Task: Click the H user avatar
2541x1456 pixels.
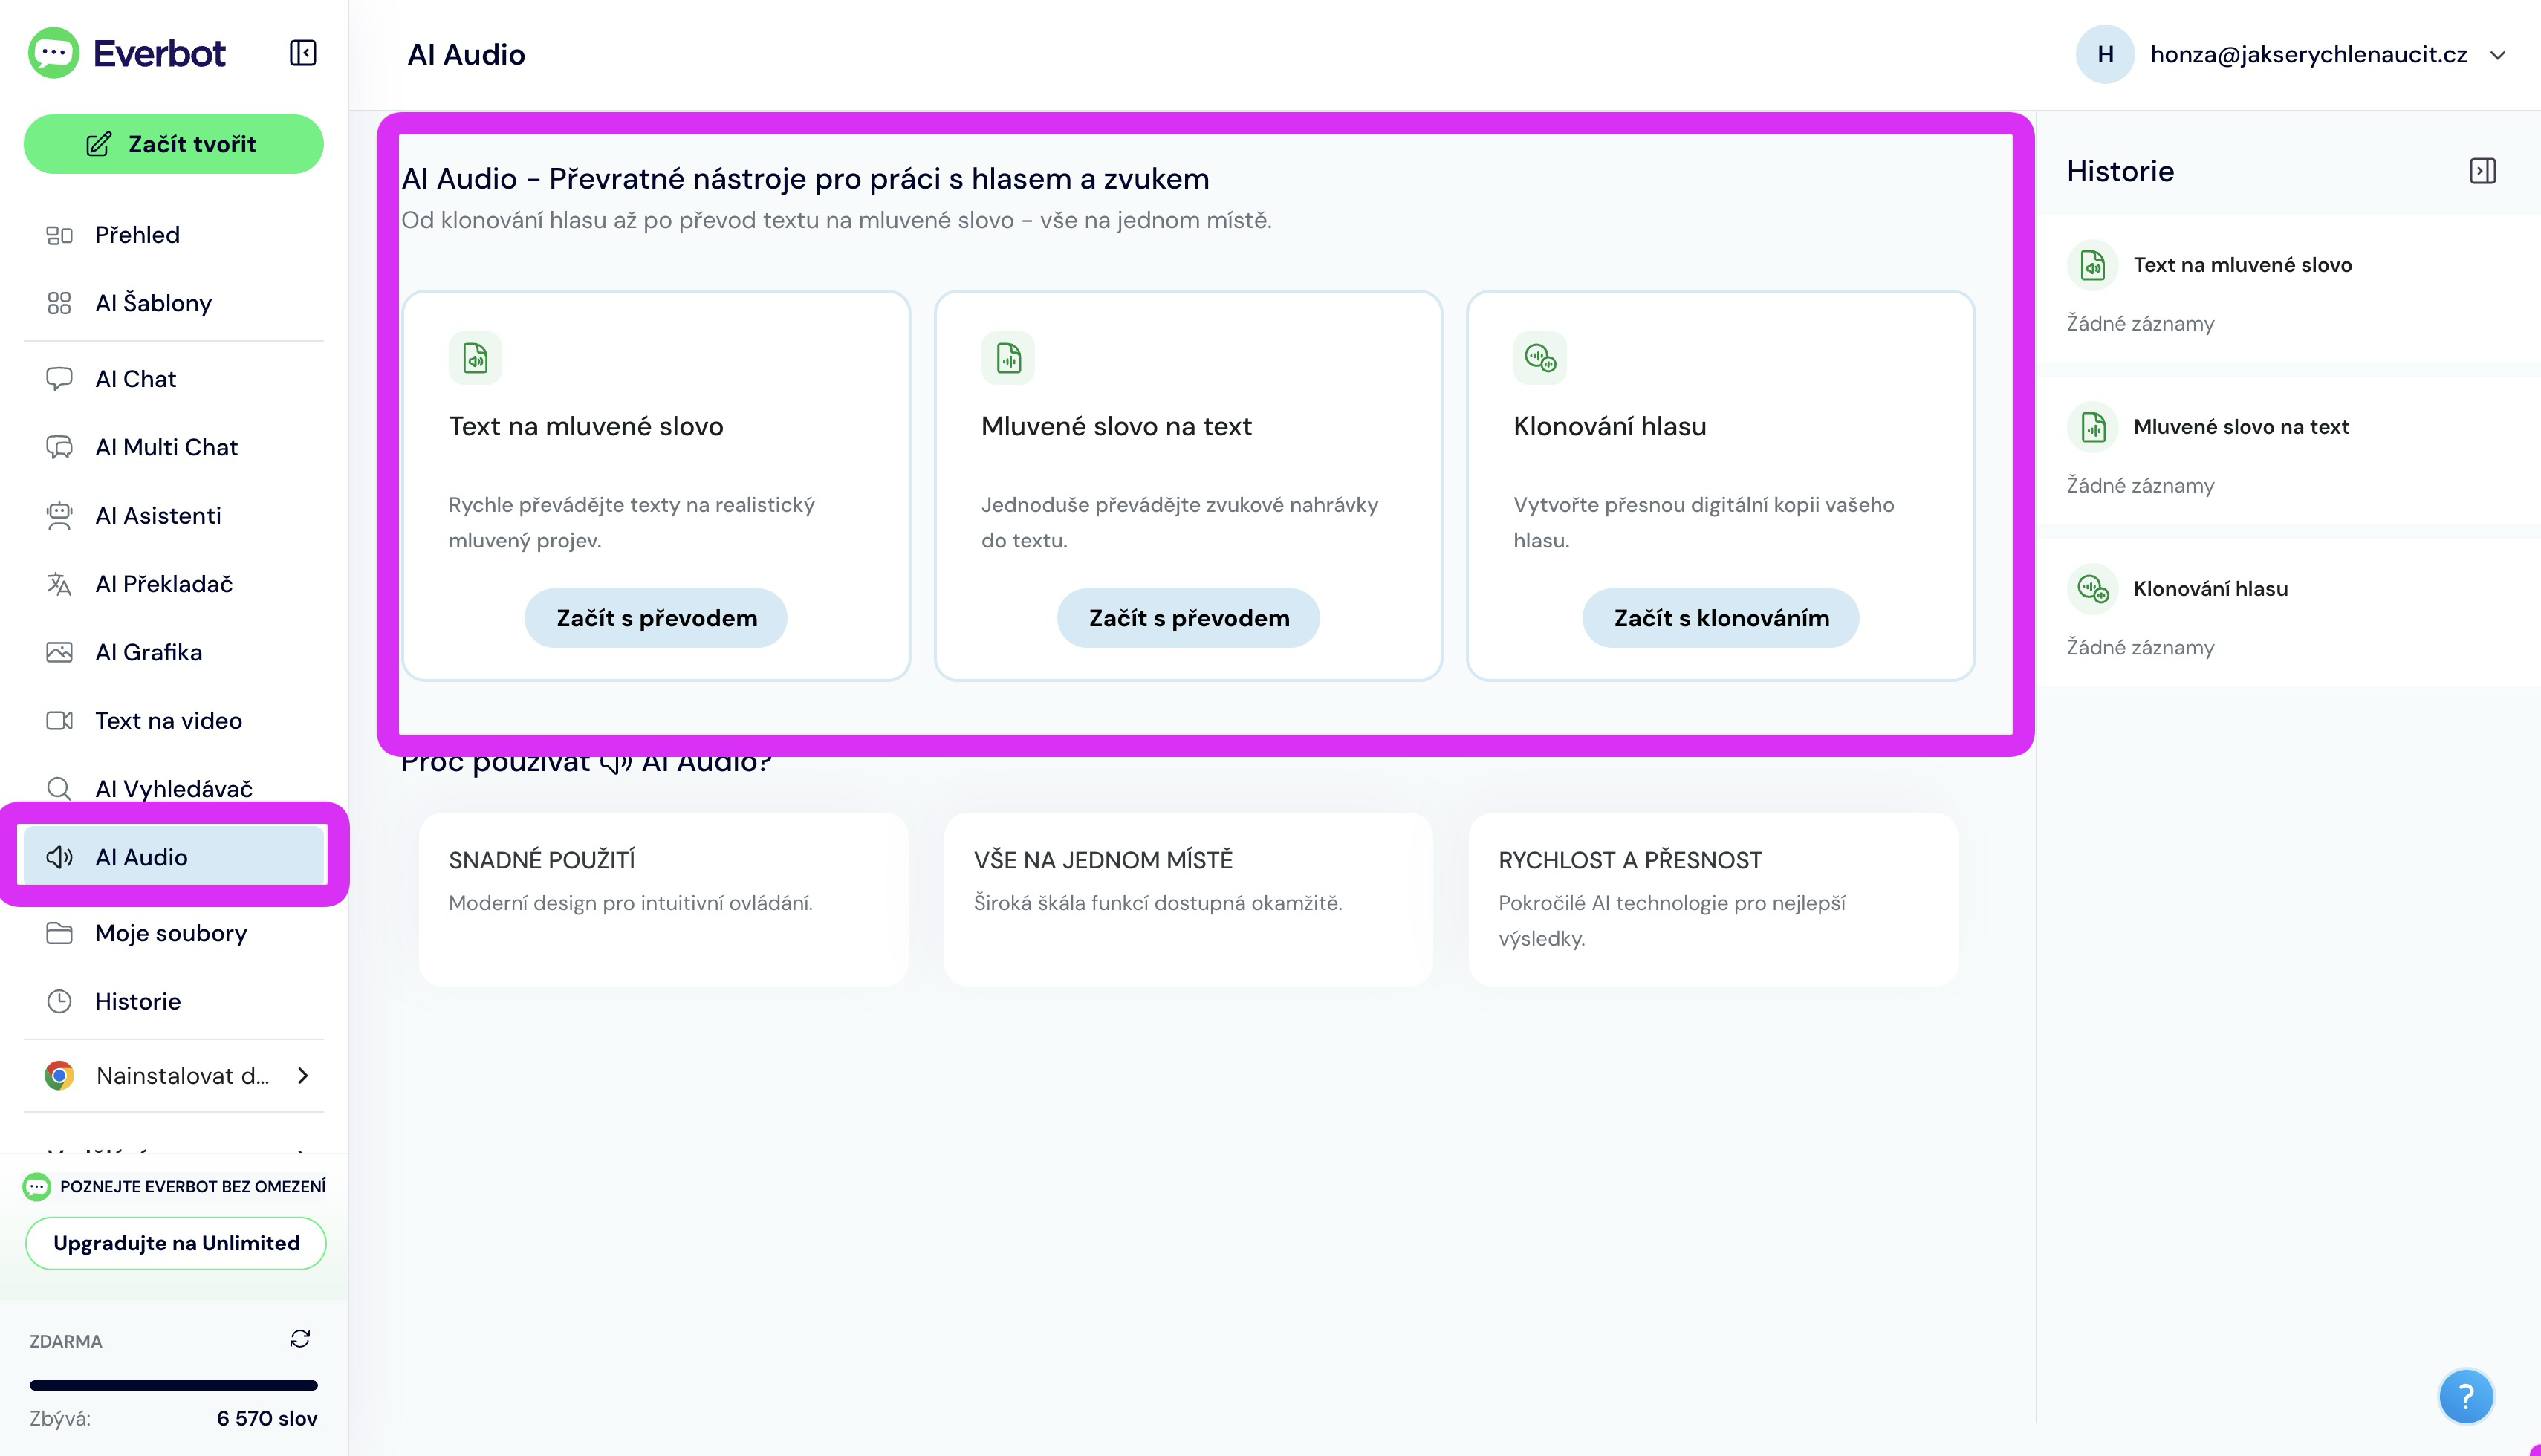Action: tap(2105, 54)
